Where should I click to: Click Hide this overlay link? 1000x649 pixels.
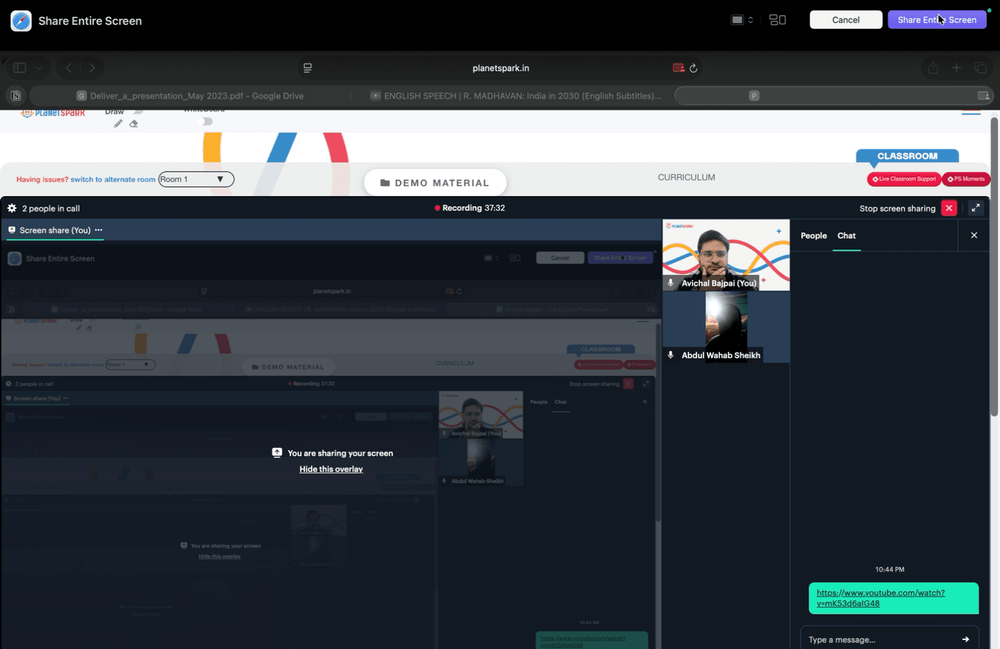pyautogui.click(x=331, y=469)
